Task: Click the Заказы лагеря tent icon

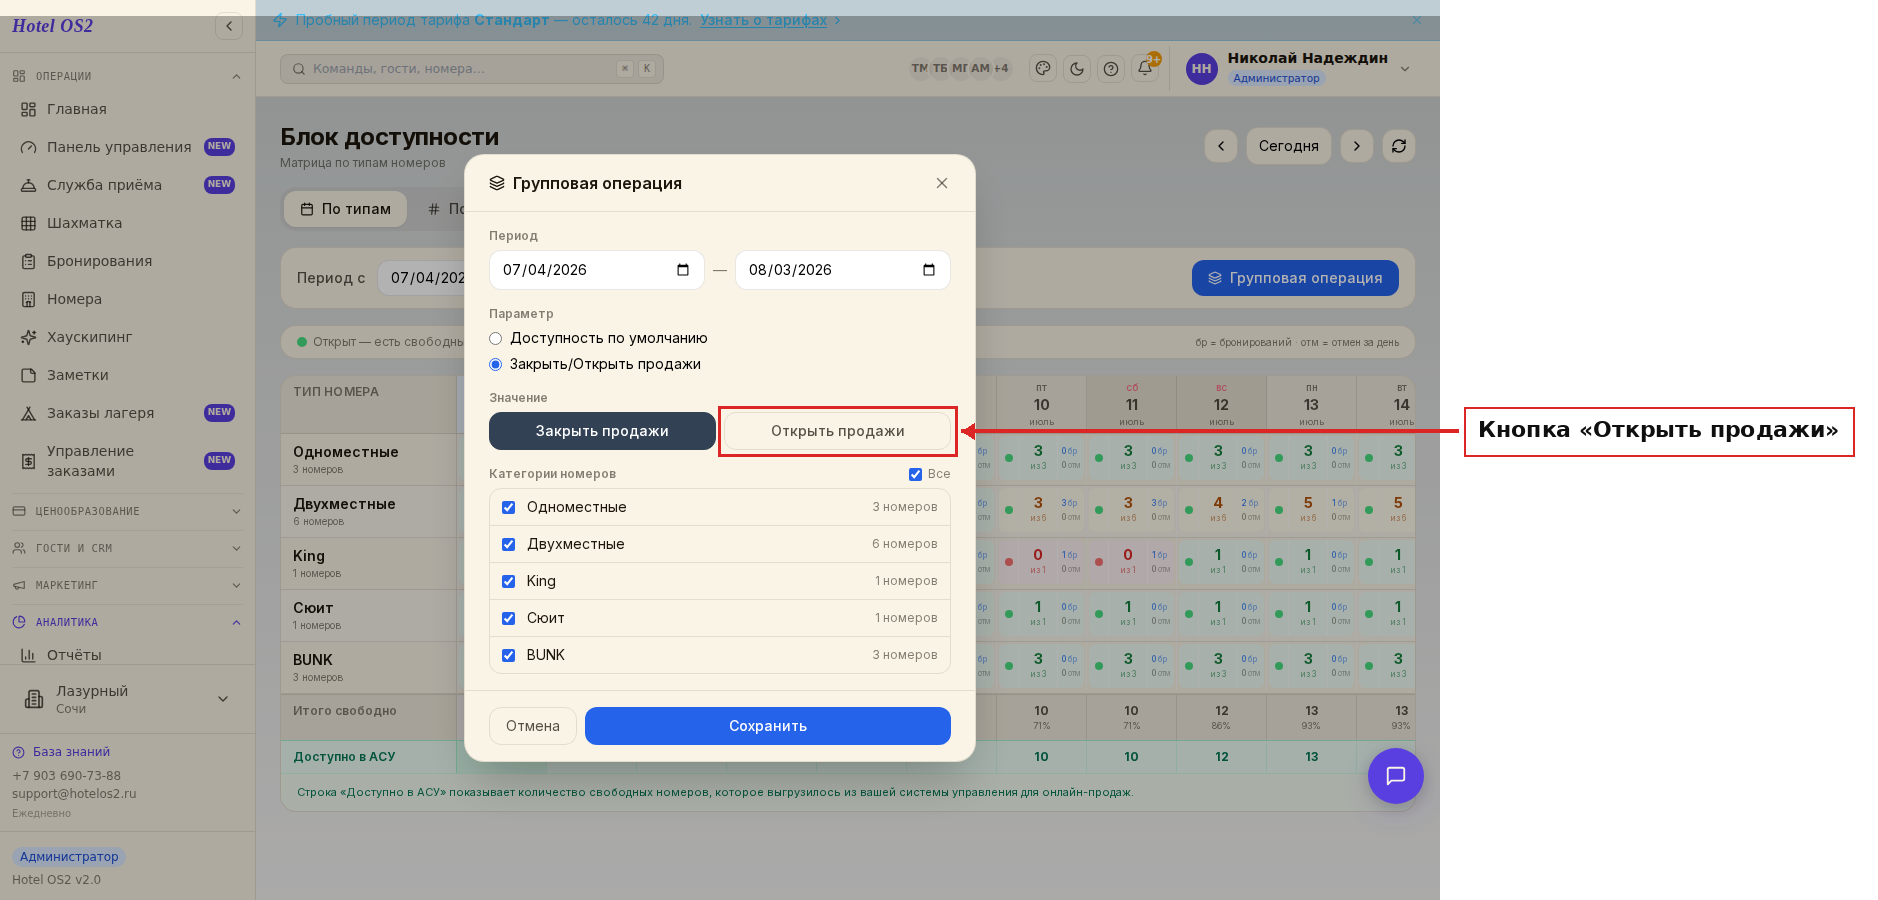Action: (x=28, y=413)
